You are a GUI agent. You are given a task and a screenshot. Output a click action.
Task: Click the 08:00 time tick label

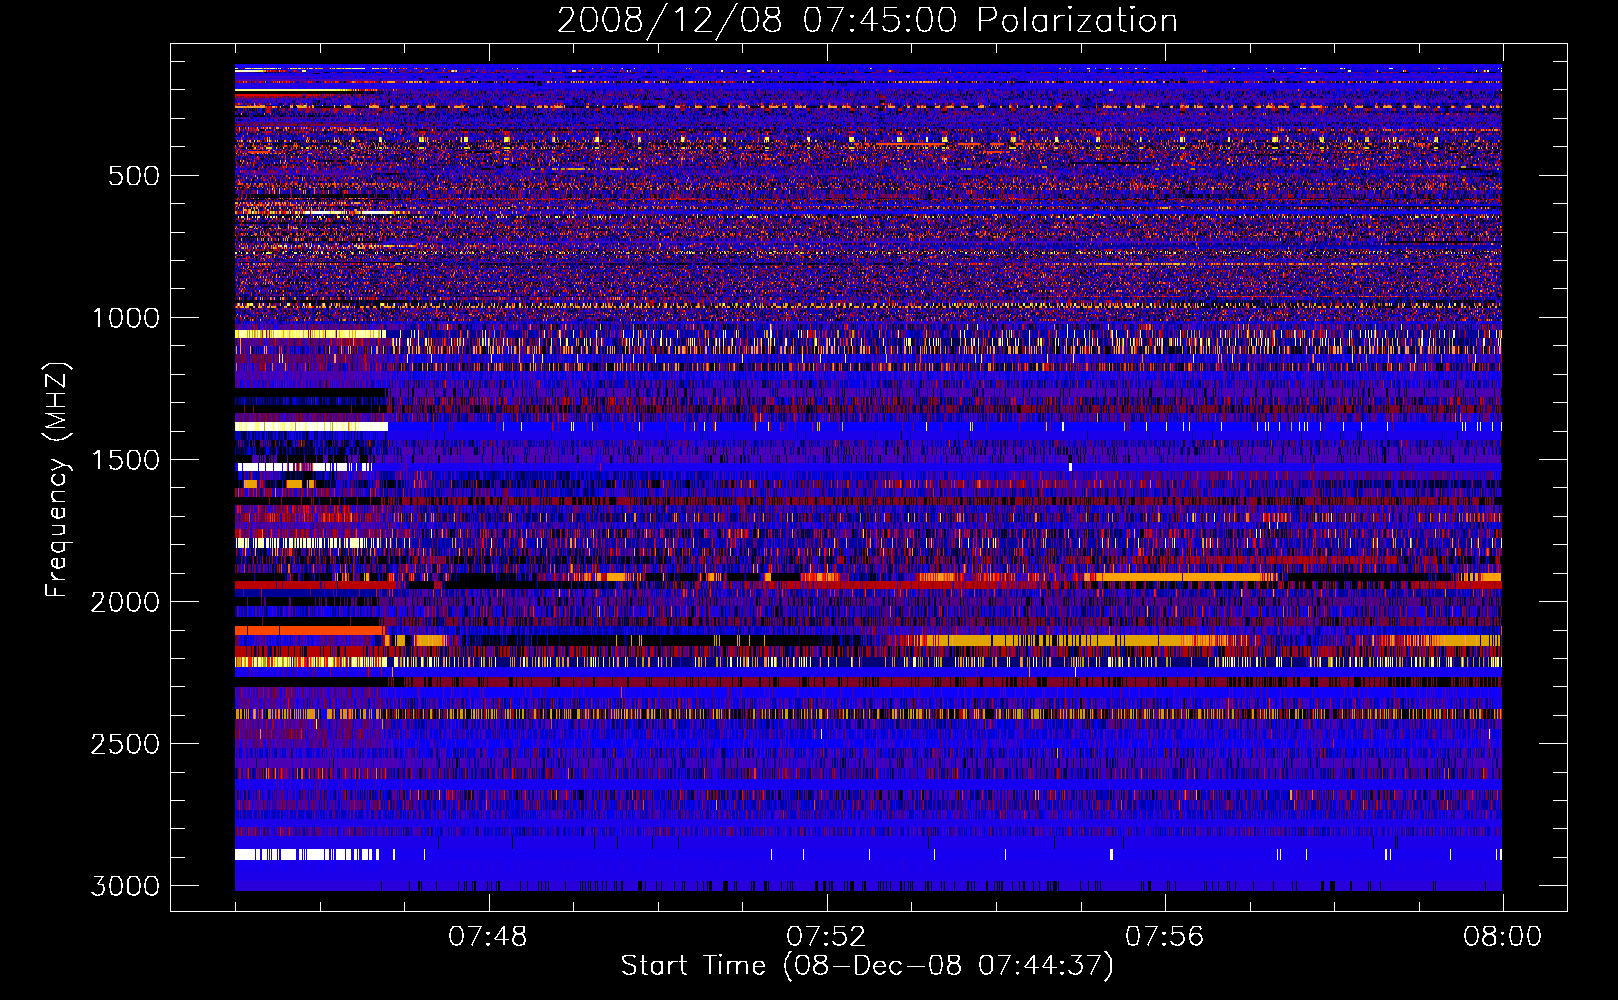1502,937
